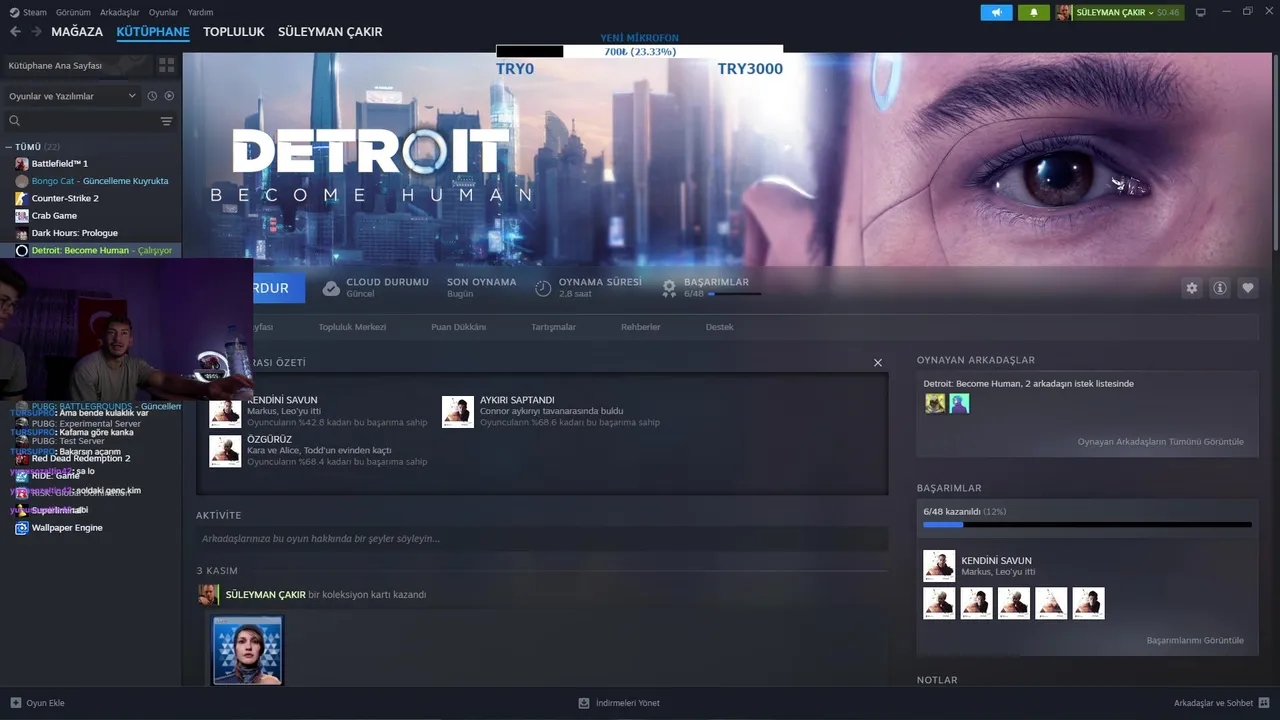The image size is (1280, 720).
Task: Open the Topluluk Merkezi link
Action: pyautogui.click(x=352, y=327)
